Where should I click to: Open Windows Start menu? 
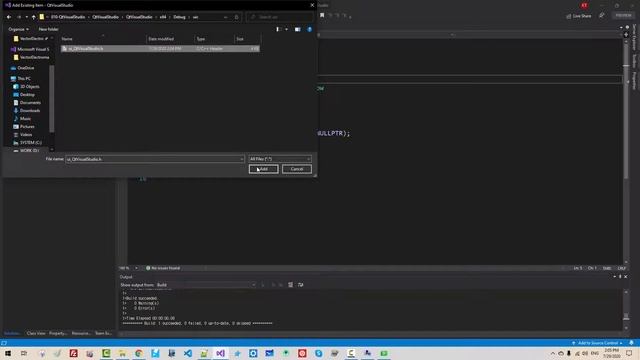point(8,353)
